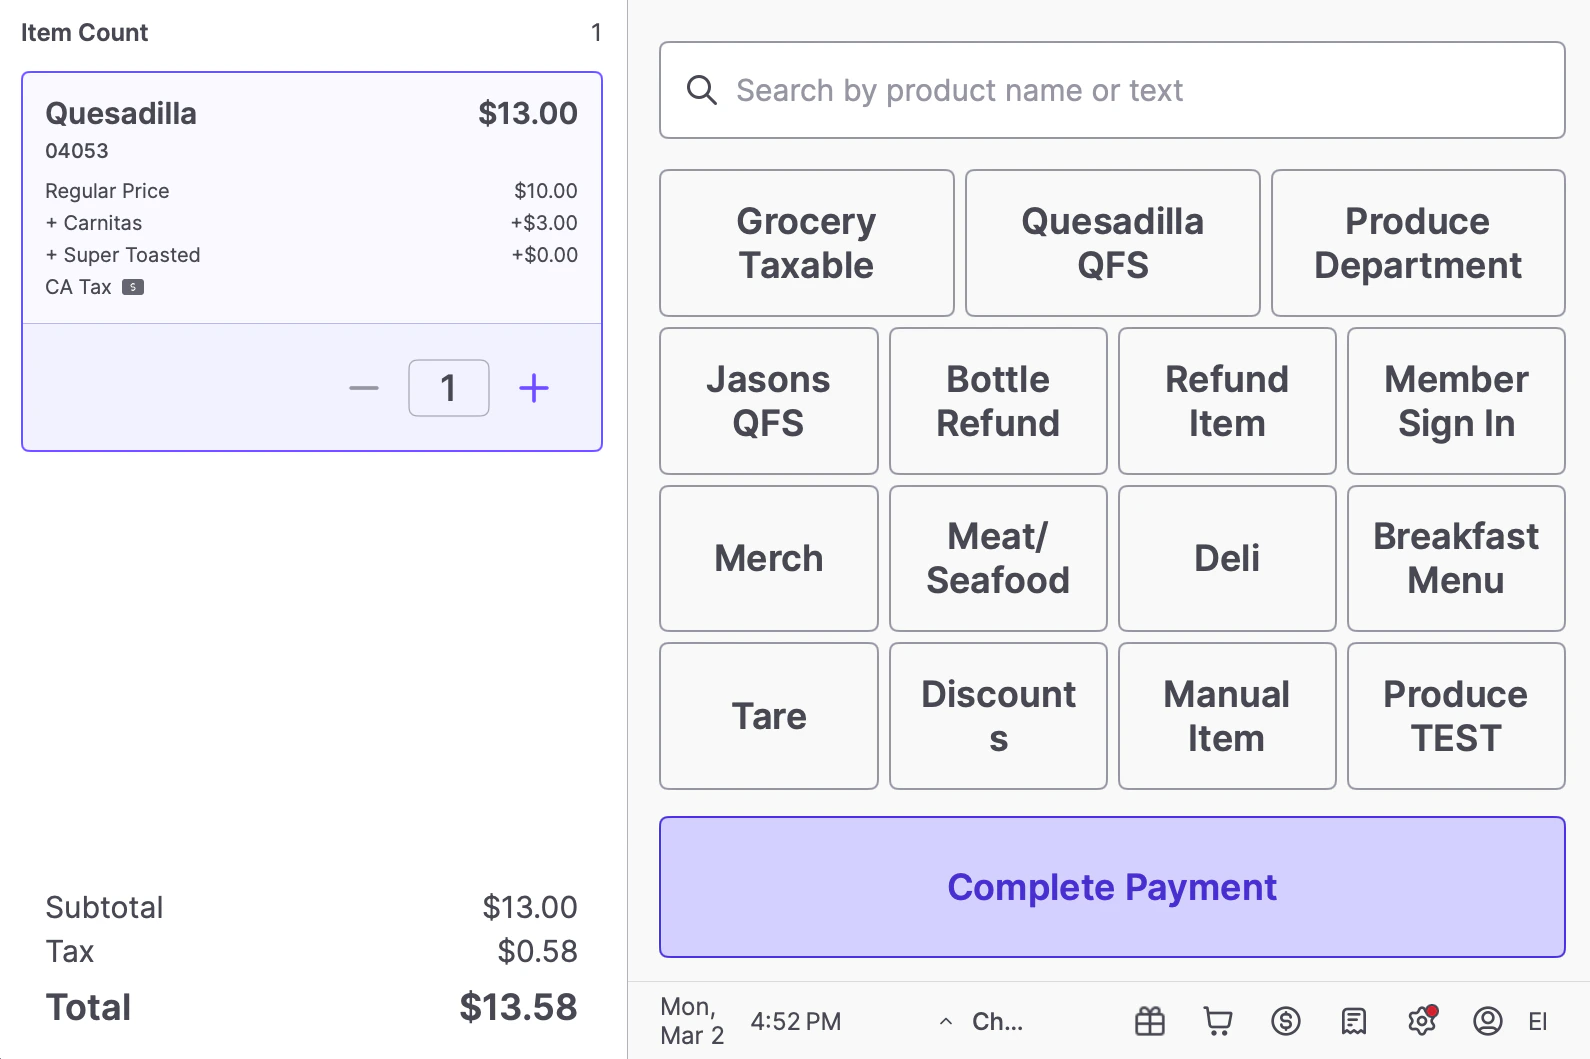Image resolution: width=1590 pixels, height=1059 pixels.
Task: Click the Member Sign In button
Action: 1456,401
